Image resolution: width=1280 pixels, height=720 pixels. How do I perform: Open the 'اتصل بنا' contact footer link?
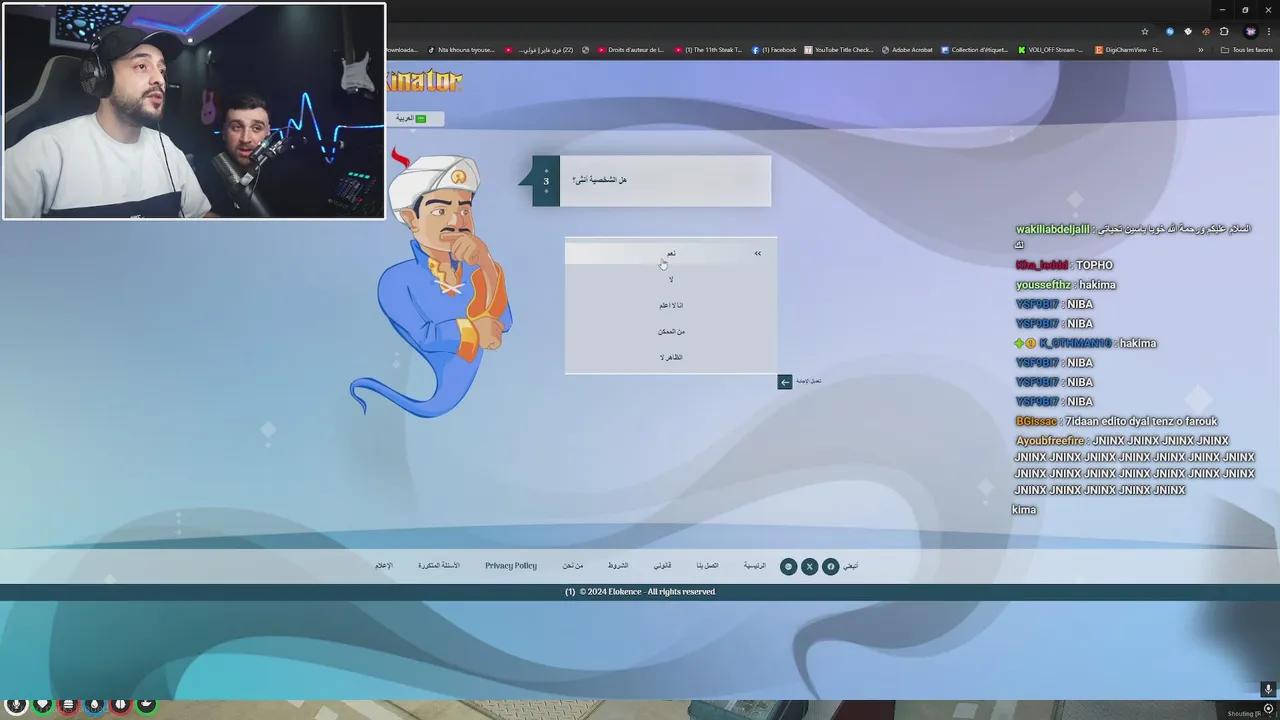pos(707,566)
